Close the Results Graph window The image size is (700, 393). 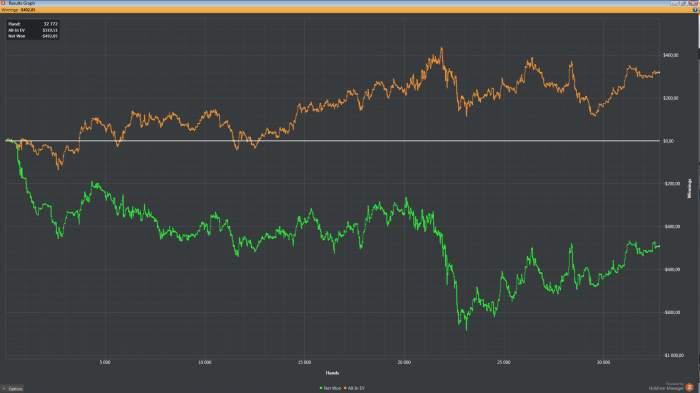[x=693, y=3]
